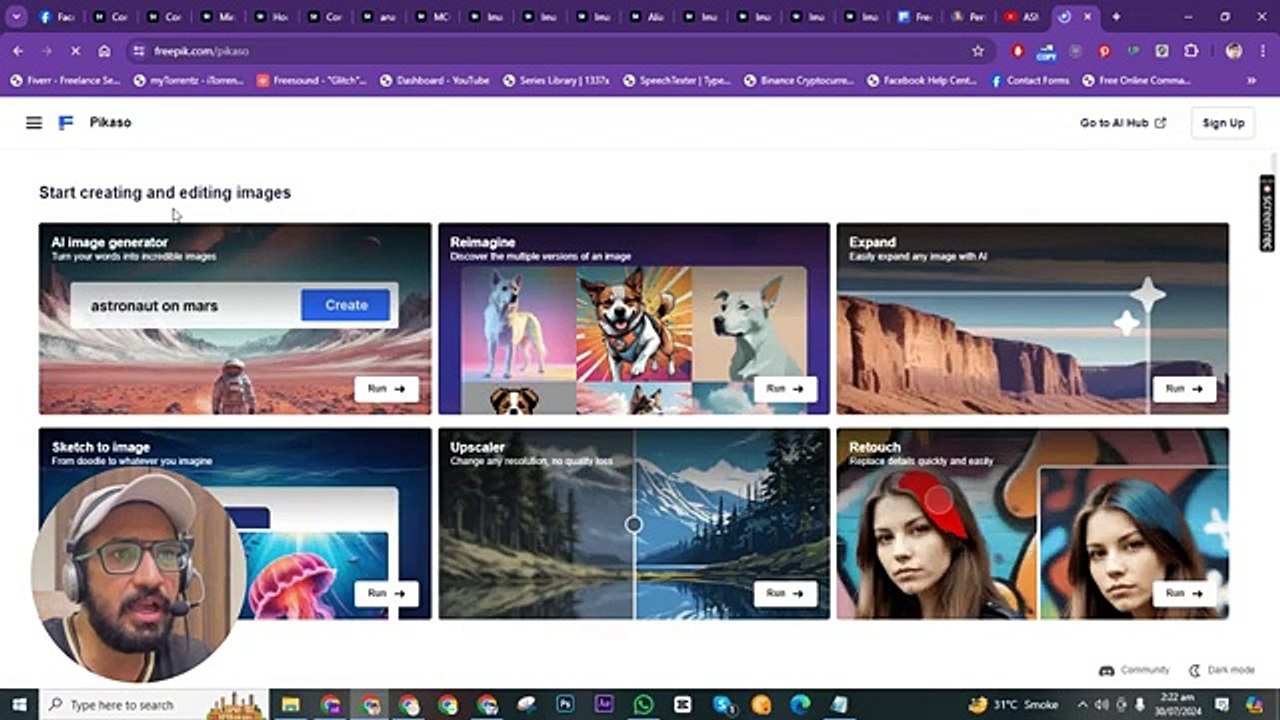Switch to the Free tab
The height and width of the screenshot is (720, 1280).
(x=915, y=17)
